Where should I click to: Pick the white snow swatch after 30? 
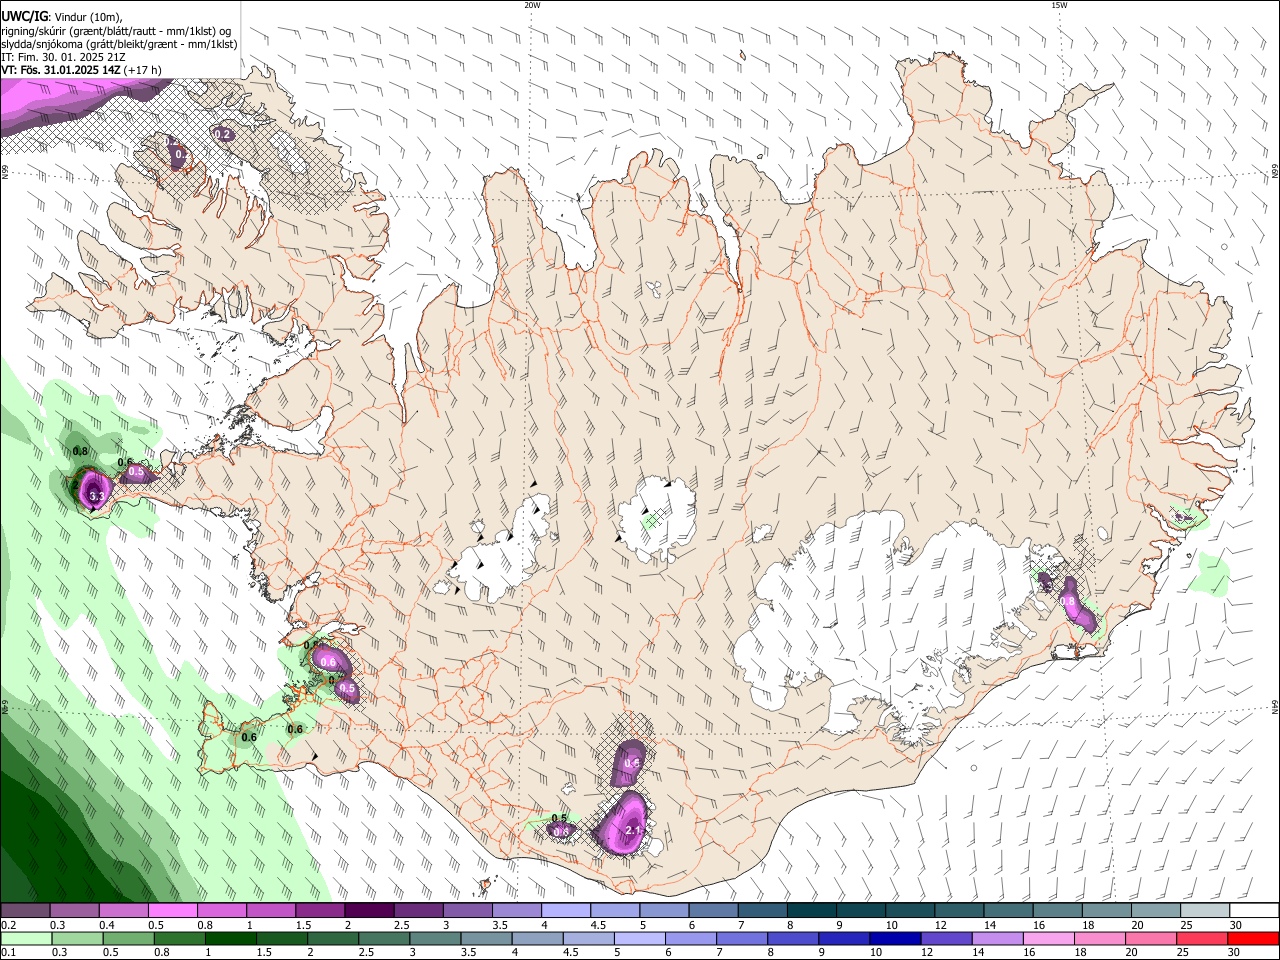tap(1254, 910)
